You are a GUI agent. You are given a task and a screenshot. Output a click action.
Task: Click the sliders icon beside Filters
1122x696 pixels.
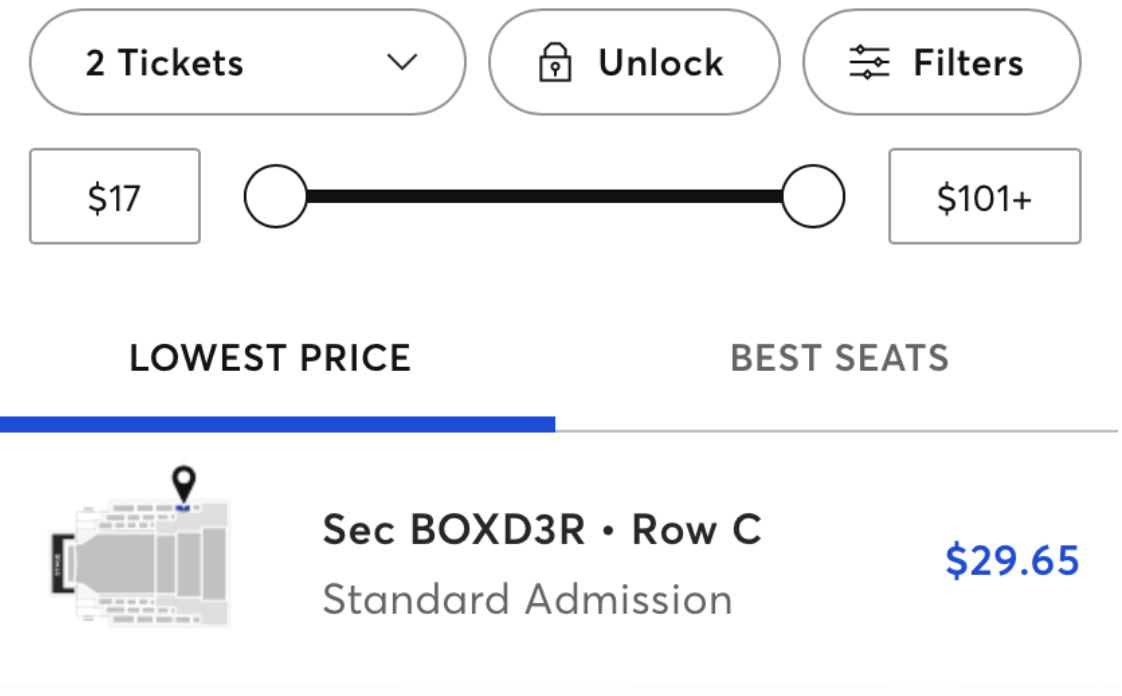click(869, 64)
